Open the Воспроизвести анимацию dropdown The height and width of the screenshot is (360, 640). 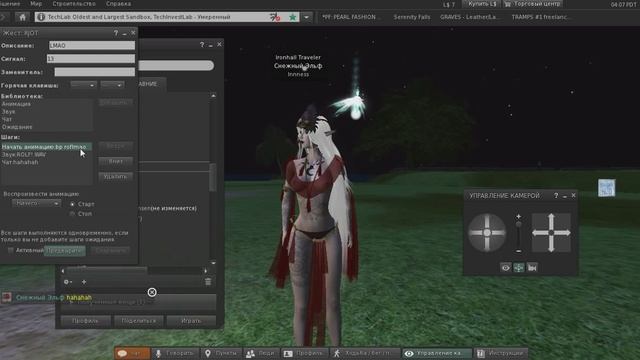(x=36, y=203)
